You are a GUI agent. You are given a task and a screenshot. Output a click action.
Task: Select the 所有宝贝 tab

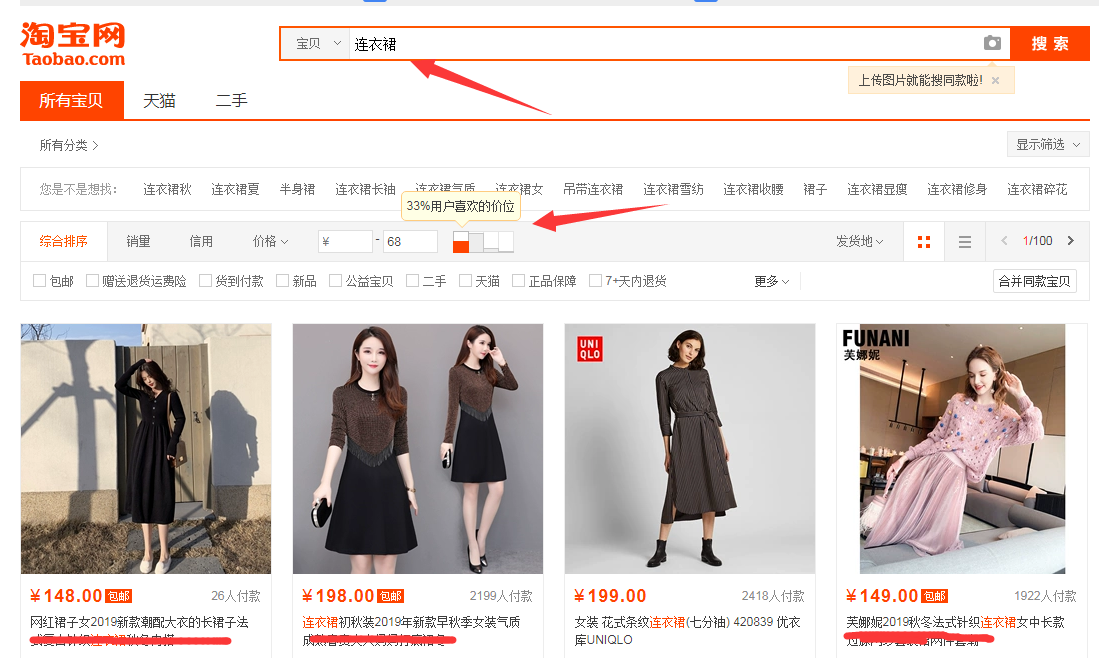coord(71,100)
